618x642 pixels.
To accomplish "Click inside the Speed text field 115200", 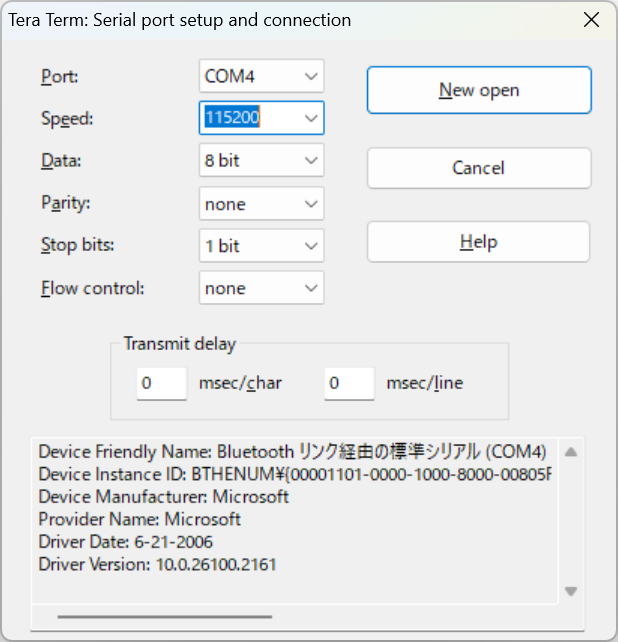I will click(x=245, y=118).
